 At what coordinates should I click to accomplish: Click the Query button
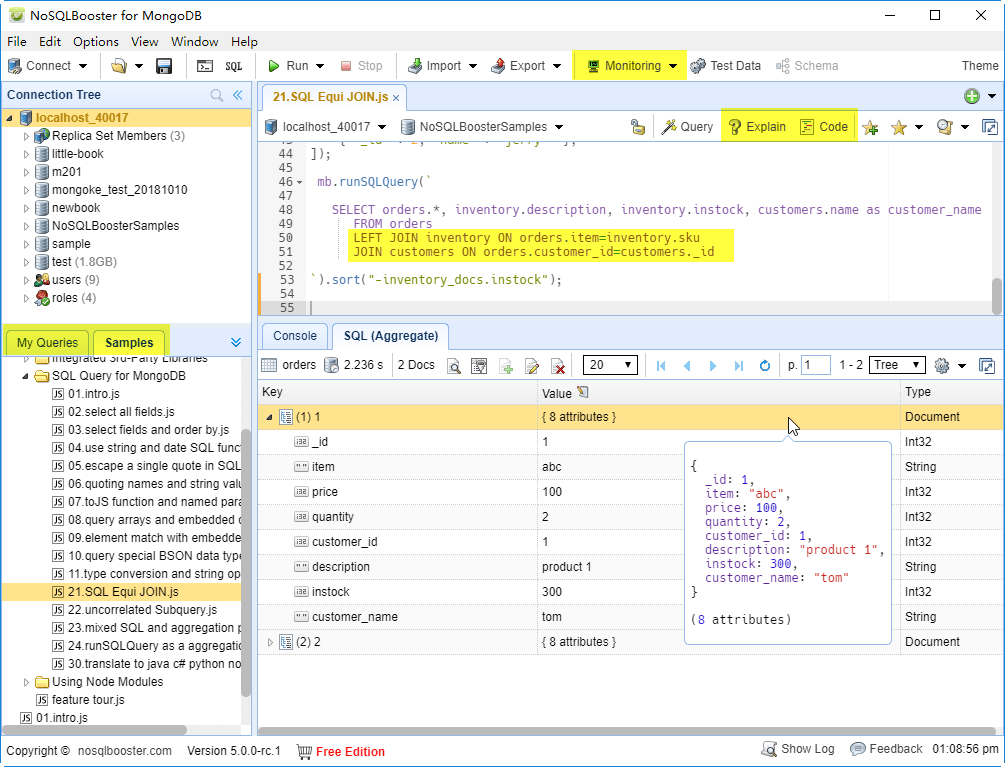pos(687,127)
